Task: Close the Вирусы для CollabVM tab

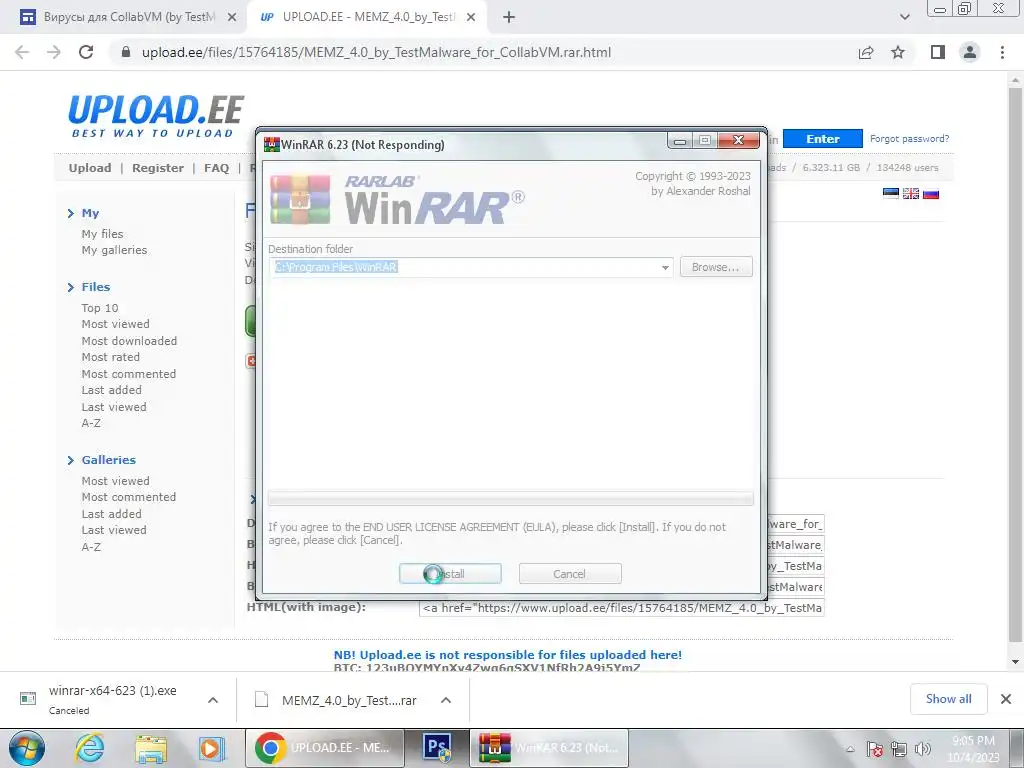Action: pyautogui.click(x=232, y=18)
